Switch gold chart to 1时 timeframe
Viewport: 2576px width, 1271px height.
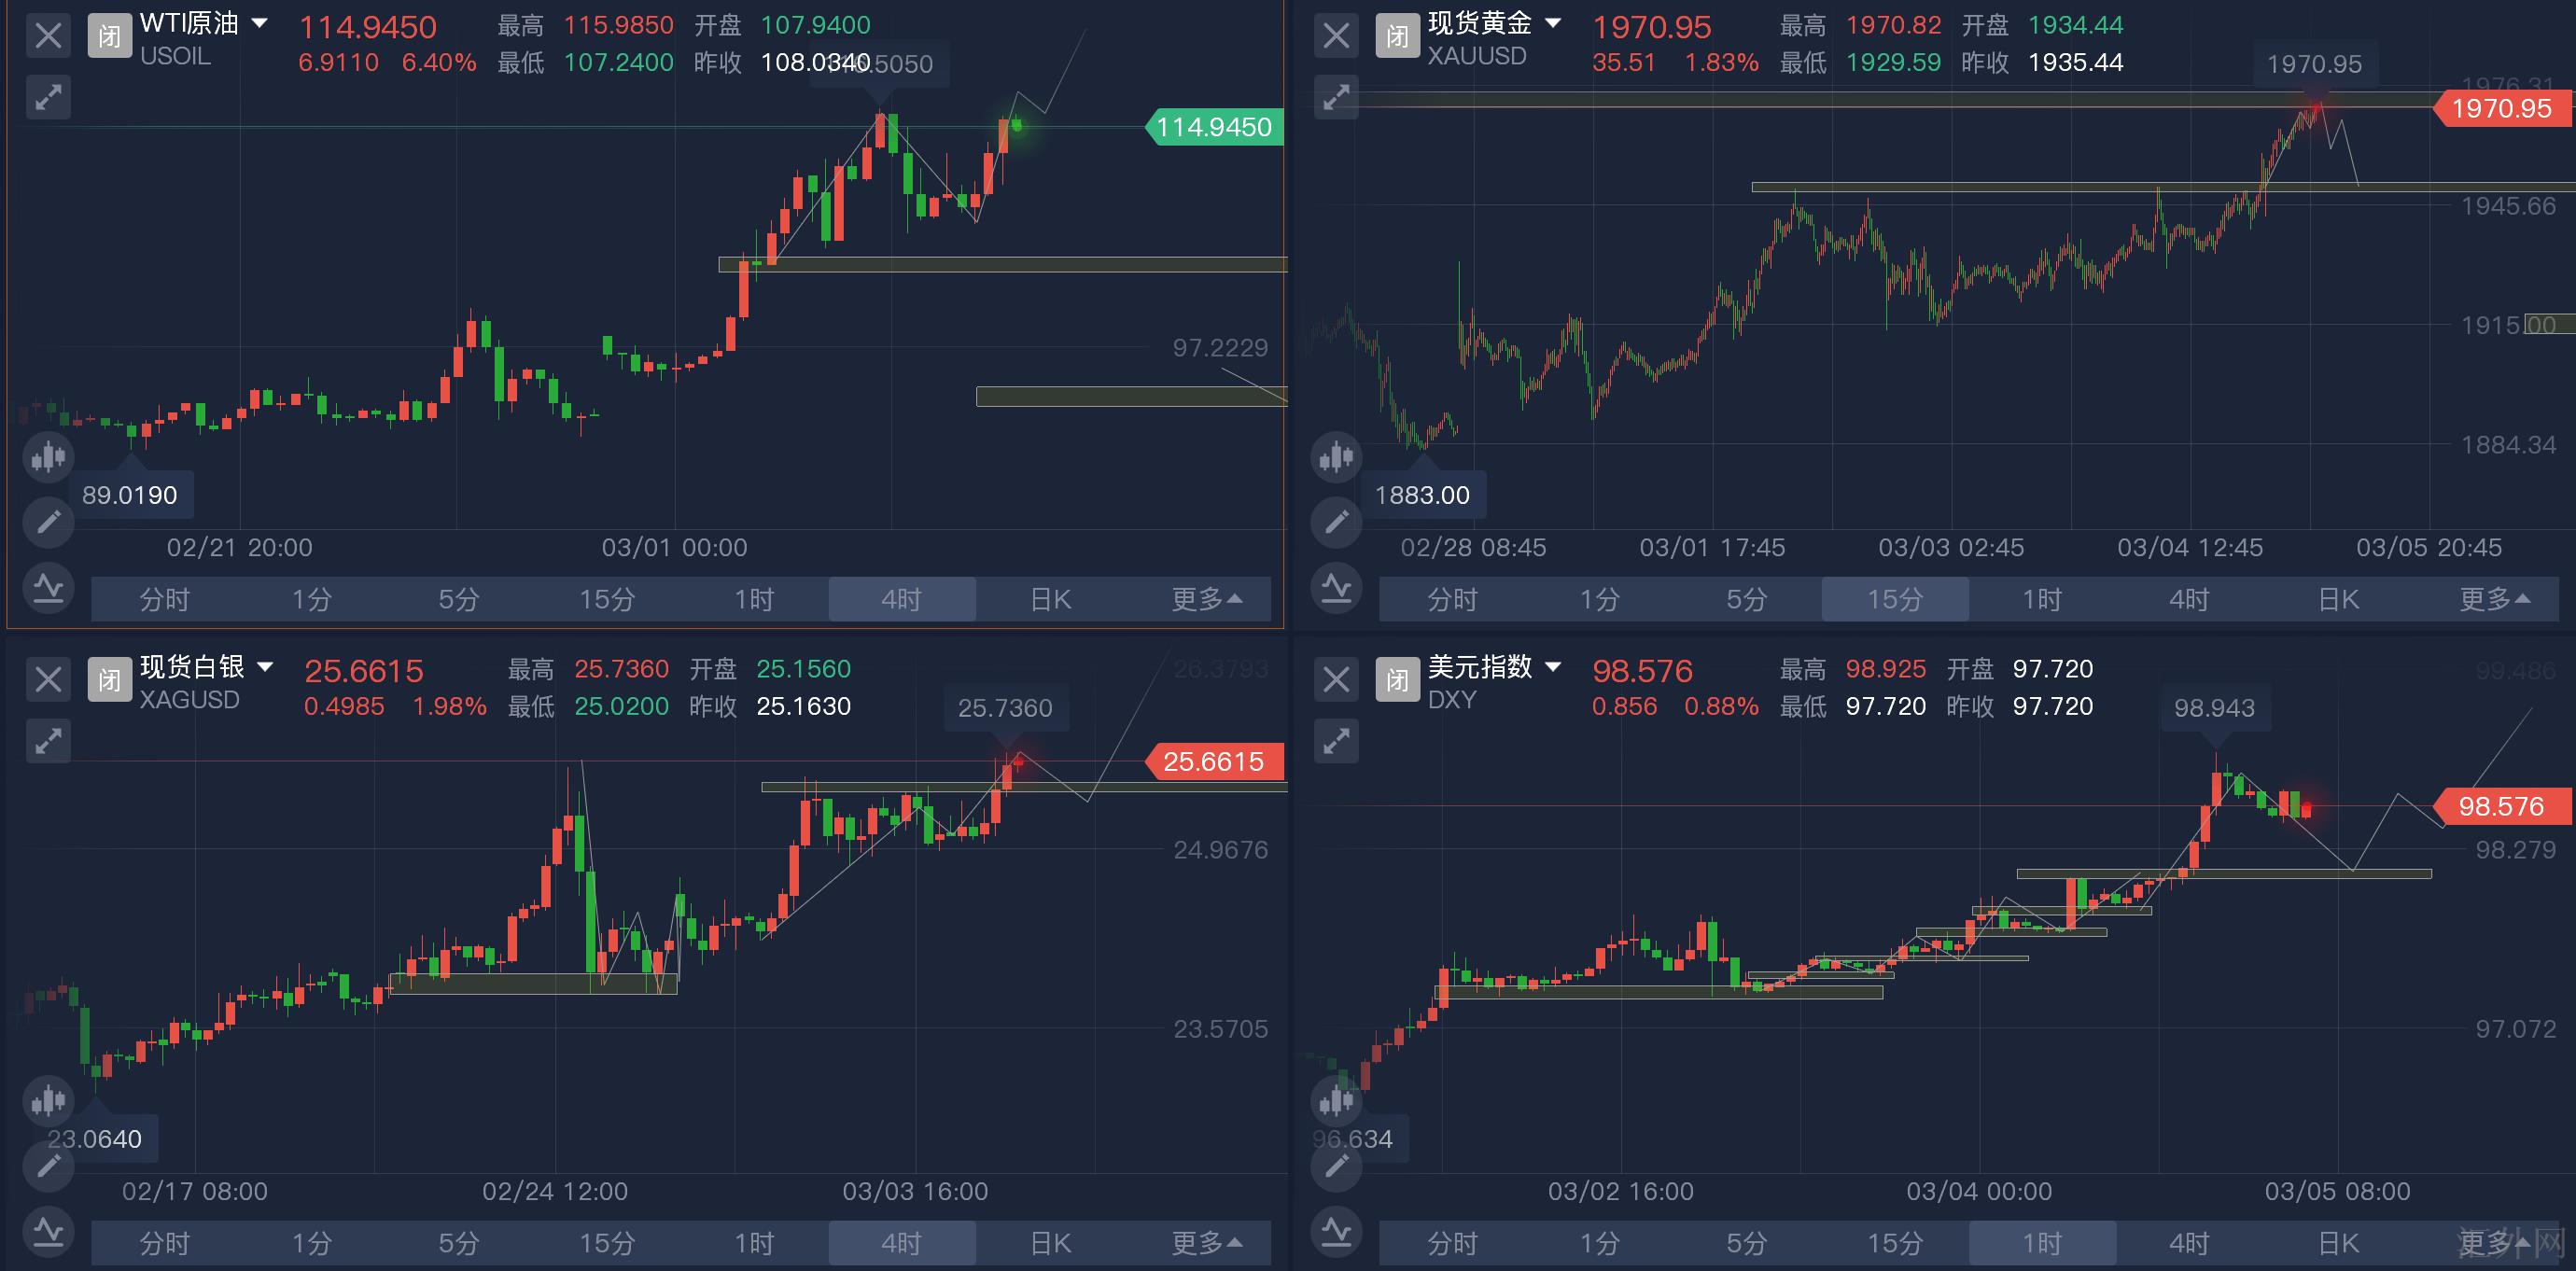coord(2042,599)
